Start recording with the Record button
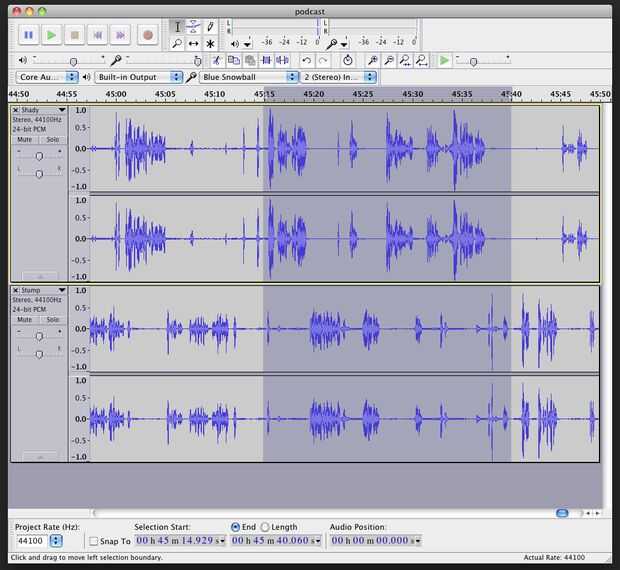The height and width of the screenshot is (570, 620). click(147, 35)
